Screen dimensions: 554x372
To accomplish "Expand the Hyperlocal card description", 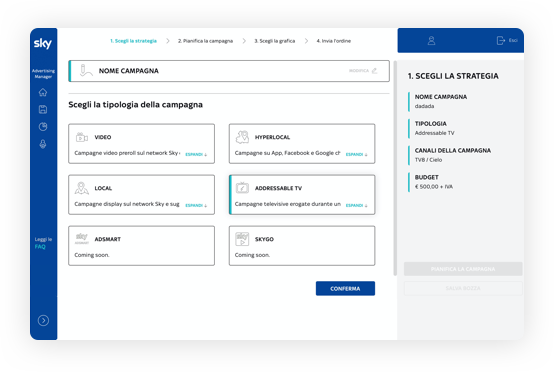I will pyautogui.click(x=356, y=154).
